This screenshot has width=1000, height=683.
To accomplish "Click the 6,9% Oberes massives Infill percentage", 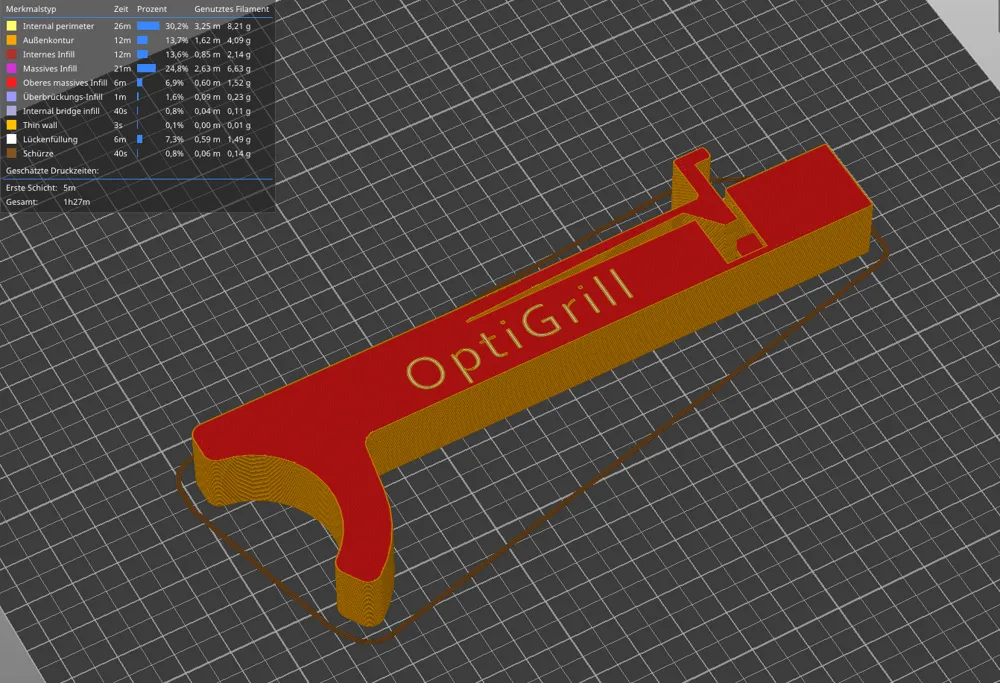I will (174, 83).
